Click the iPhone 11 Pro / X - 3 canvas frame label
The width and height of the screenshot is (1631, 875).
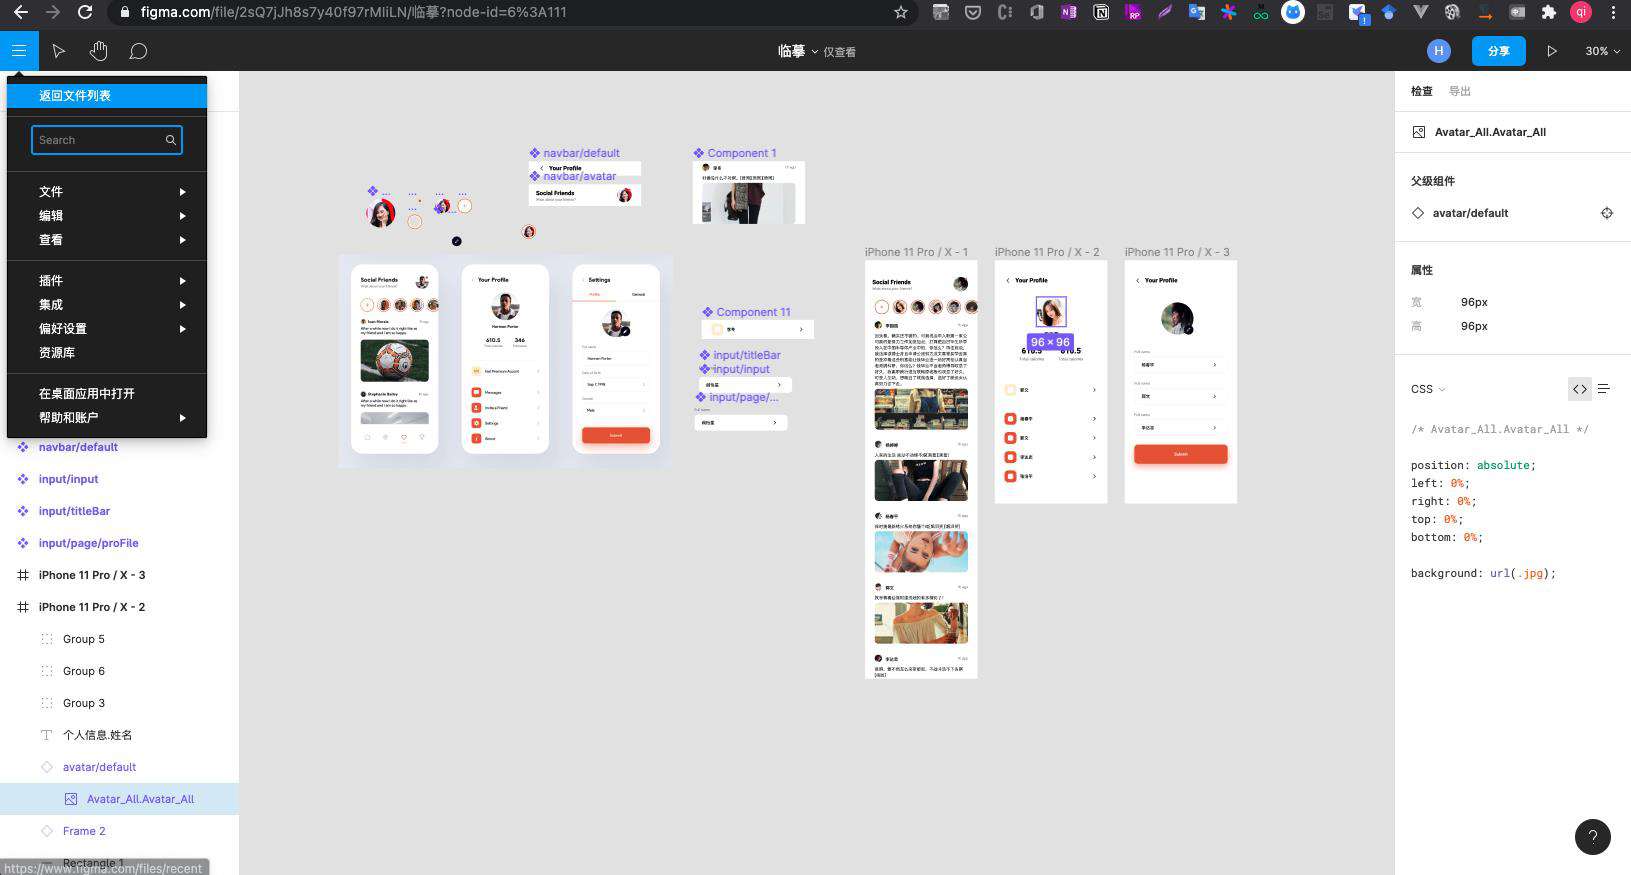tap(1177, 252)
